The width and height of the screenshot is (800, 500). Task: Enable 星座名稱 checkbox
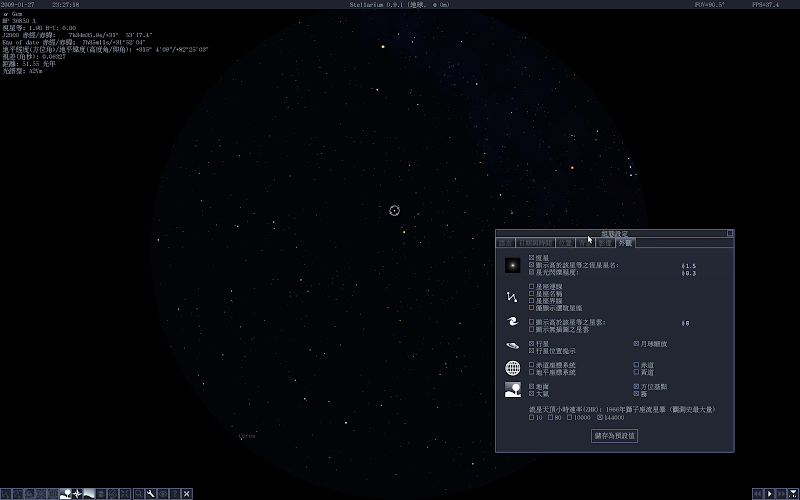(x=532, y=294)
